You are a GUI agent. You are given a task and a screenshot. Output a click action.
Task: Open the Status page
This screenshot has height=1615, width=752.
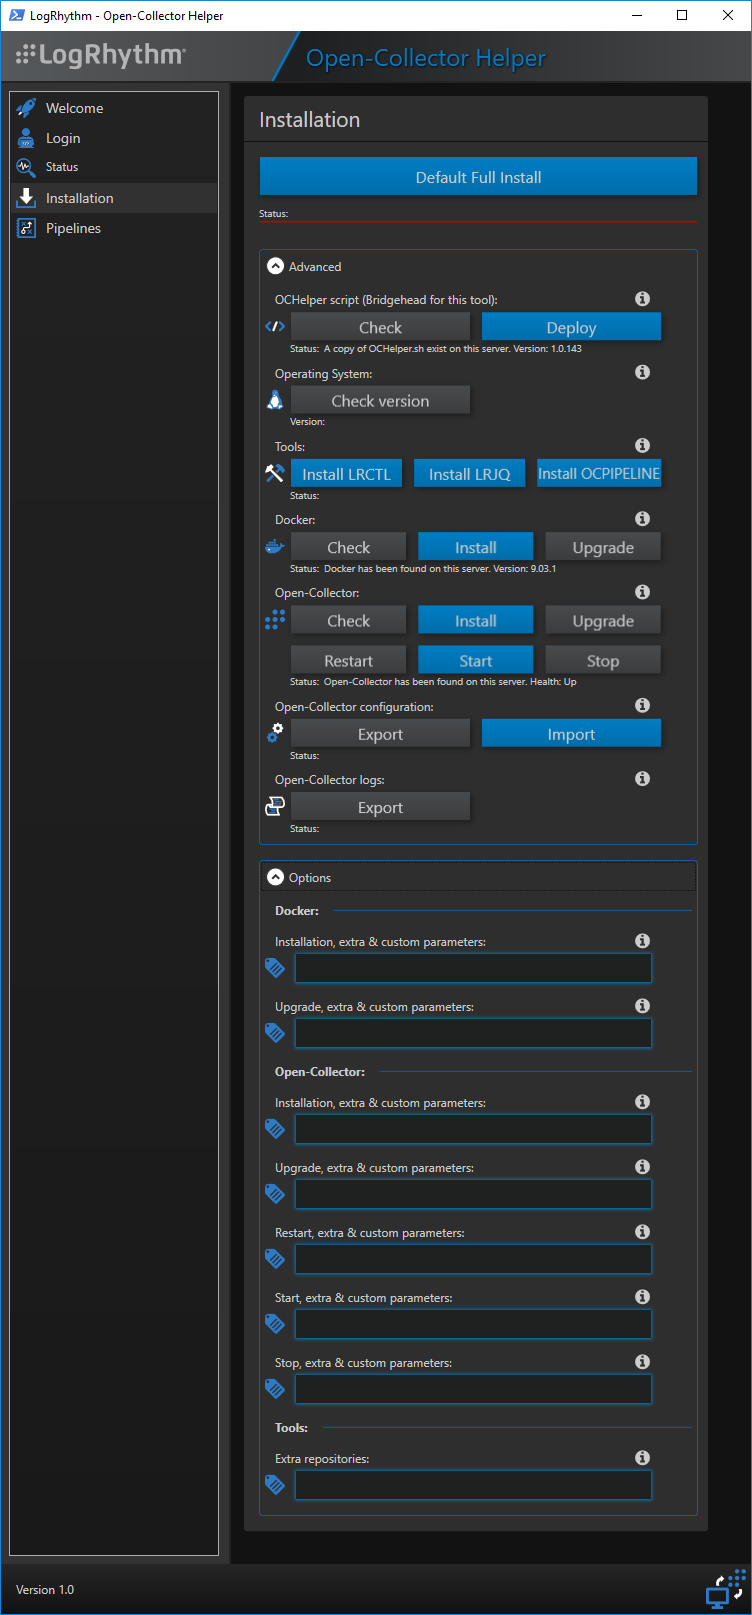[x=114, y=167]
